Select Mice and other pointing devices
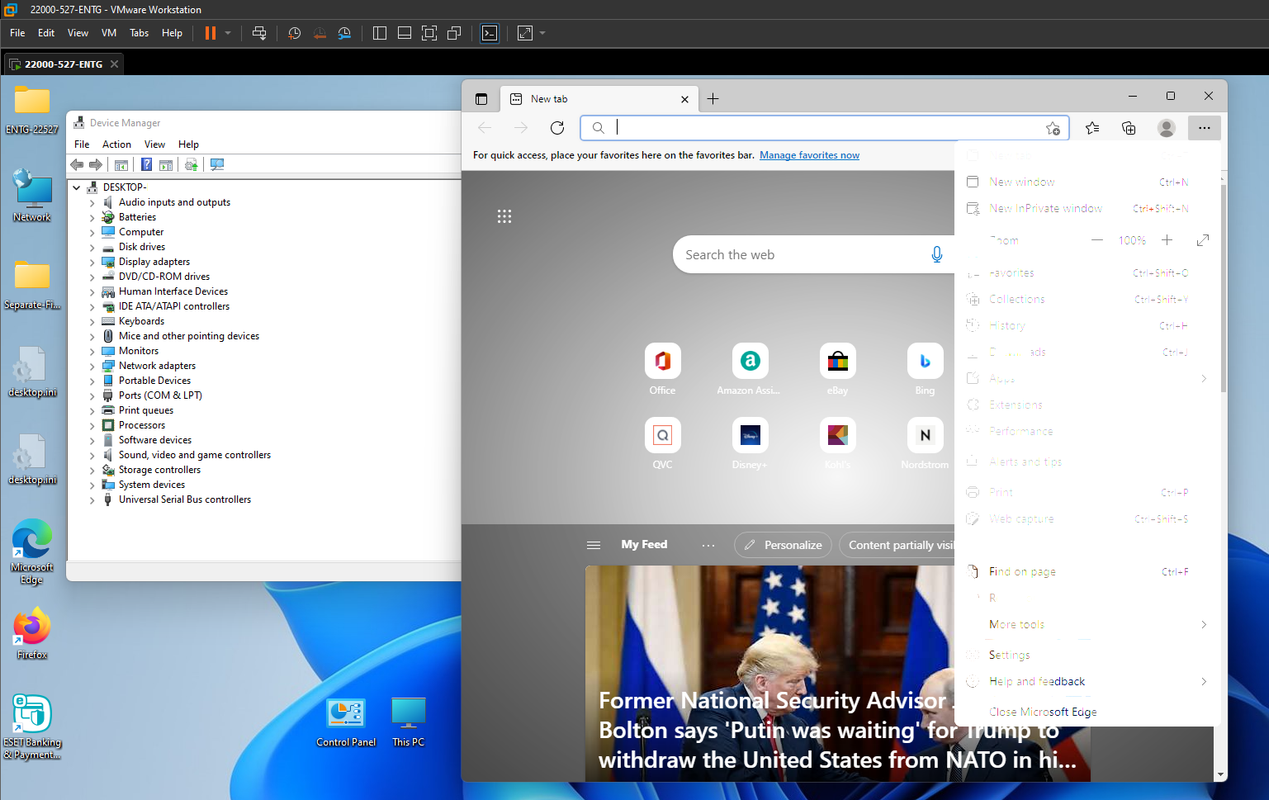 (x=189, y=336)
